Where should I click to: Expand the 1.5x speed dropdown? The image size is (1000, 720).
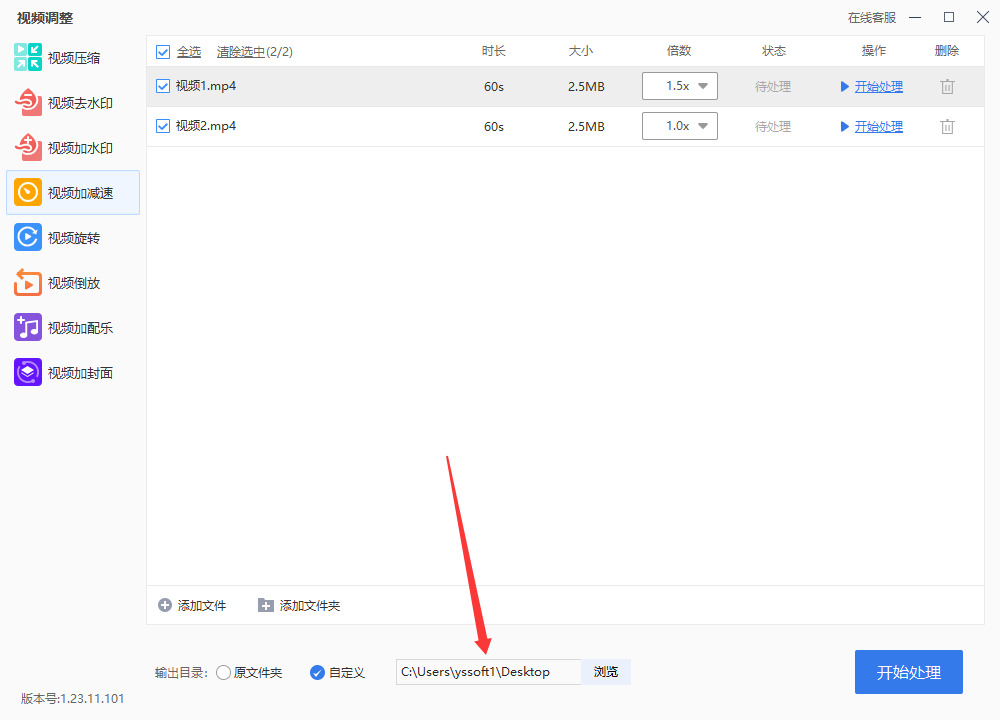point(680,86)
